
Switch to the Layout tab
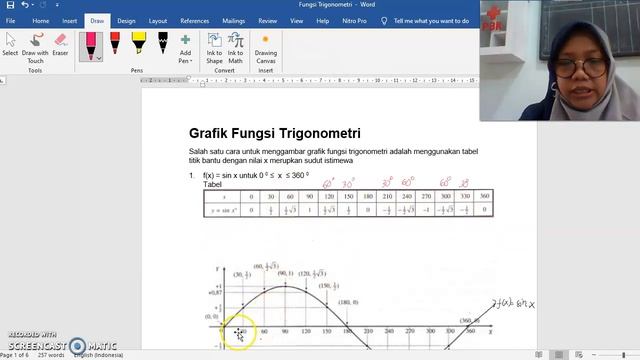[158, 21]
